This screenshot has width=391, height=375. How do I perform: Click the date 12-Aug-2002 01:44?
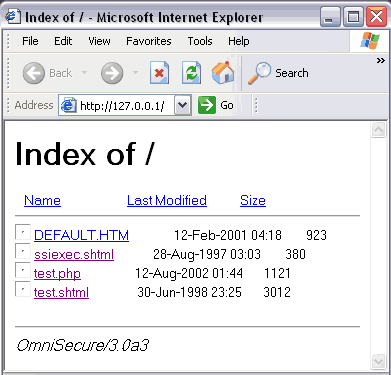coord(189,273)
